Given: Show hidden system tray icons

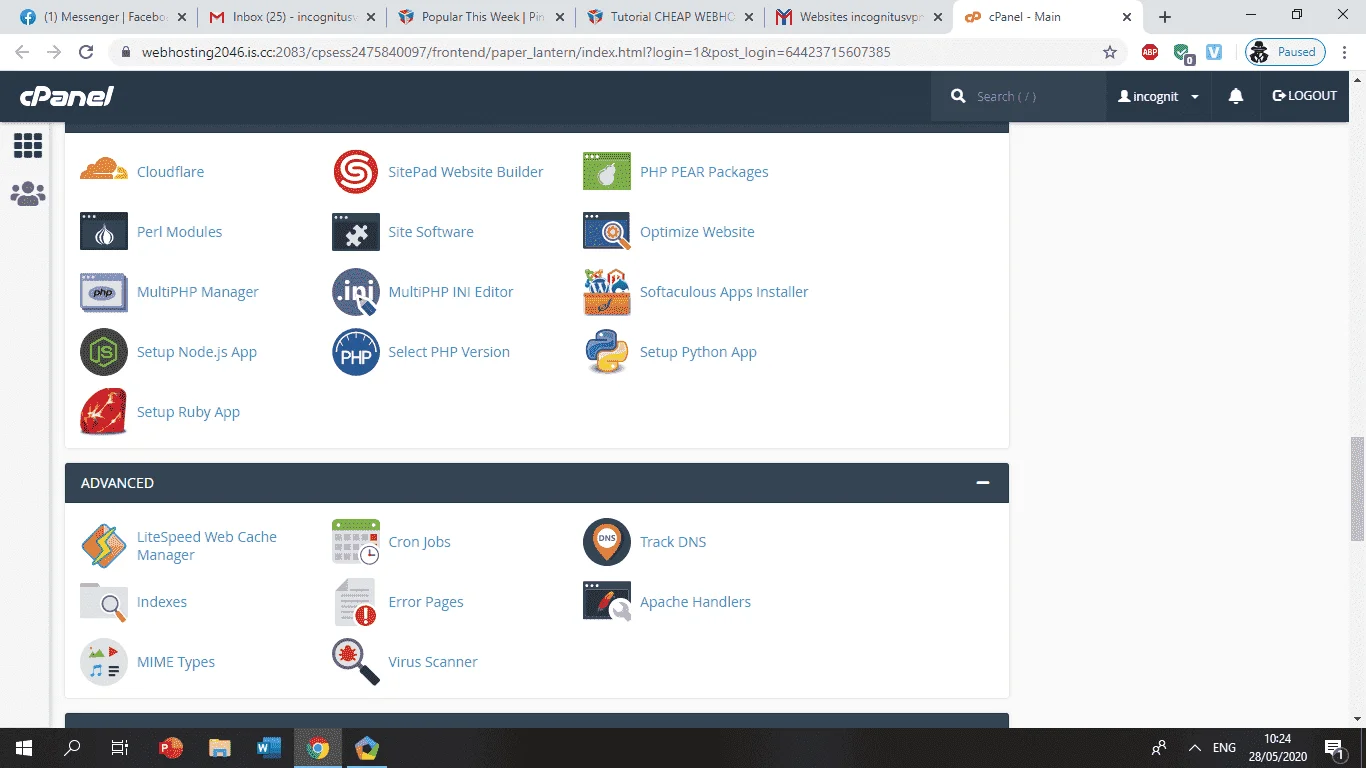Looking at the screenshot, I should (x=1194, y=748).
